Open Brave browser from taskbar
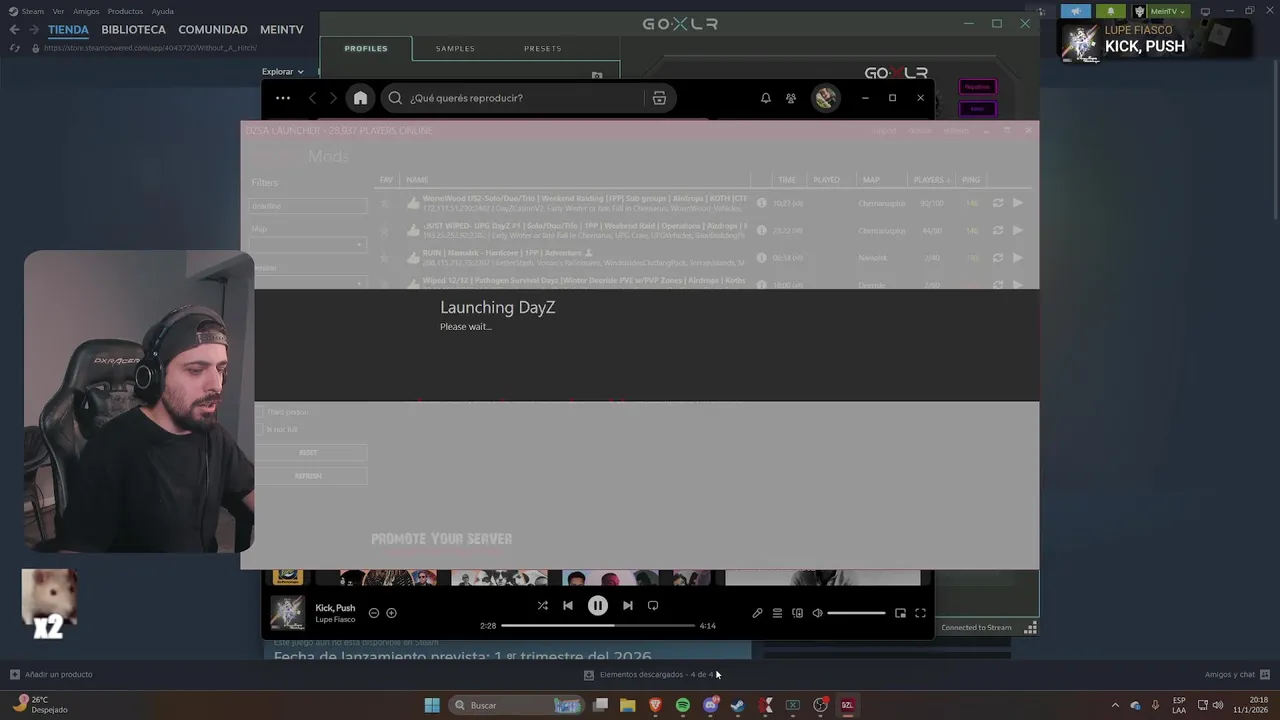The image size is (1280, 720). point(656,705)
